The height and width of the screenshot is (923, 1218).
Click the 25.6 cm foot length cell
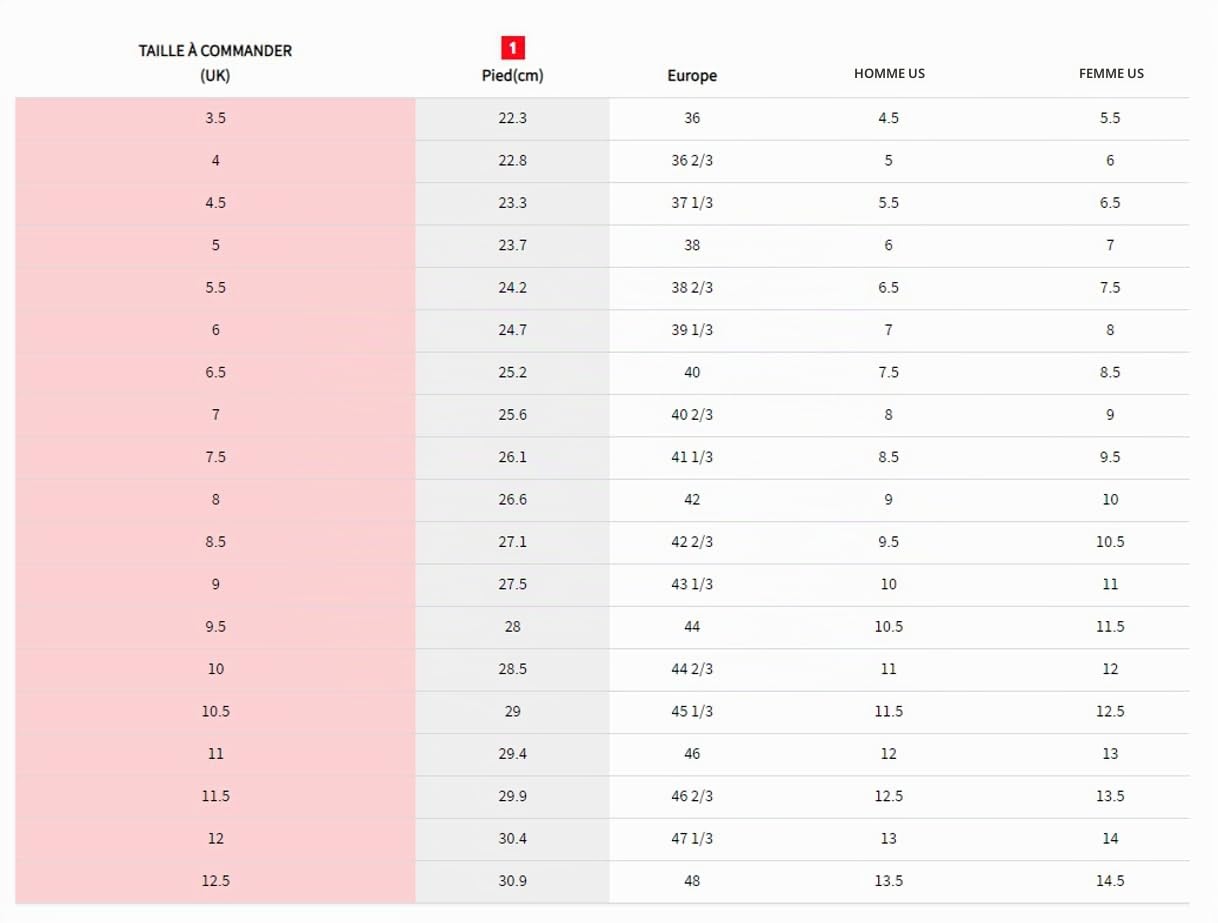click(512, 415)
